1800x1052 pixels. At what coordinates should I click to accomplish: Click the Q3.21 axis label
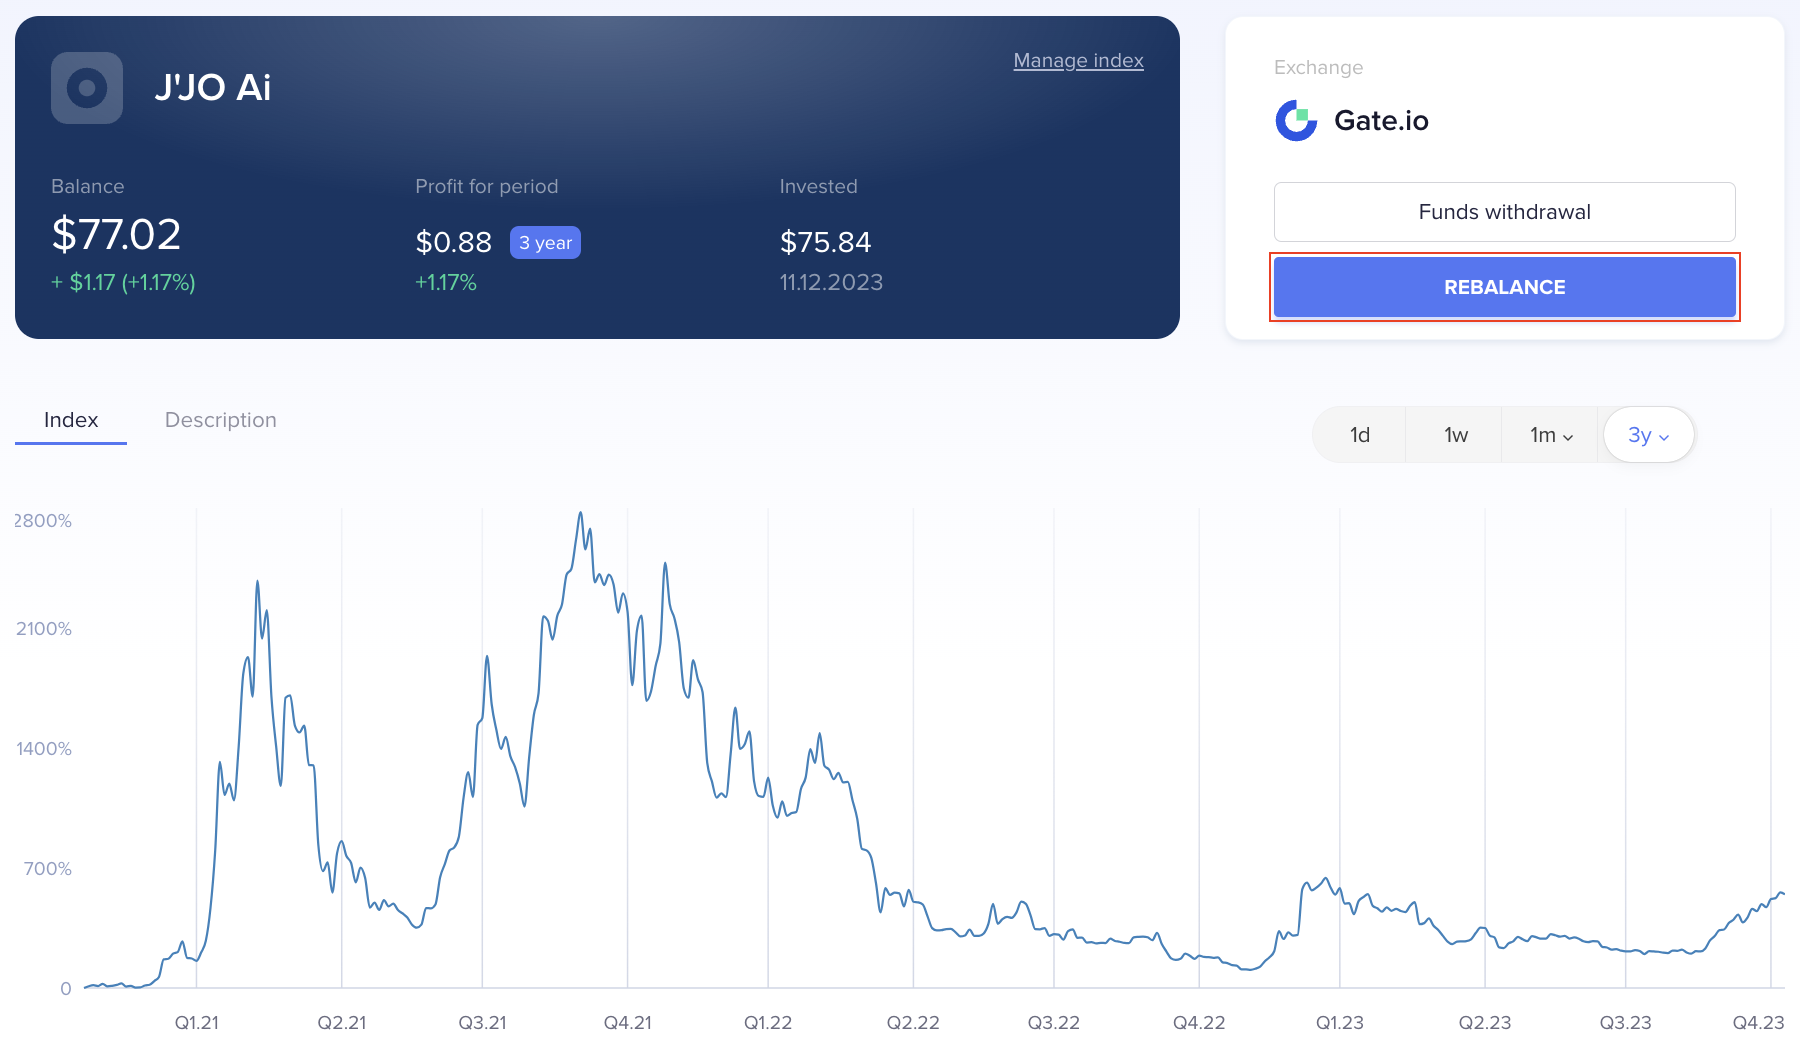point(482,1023)
